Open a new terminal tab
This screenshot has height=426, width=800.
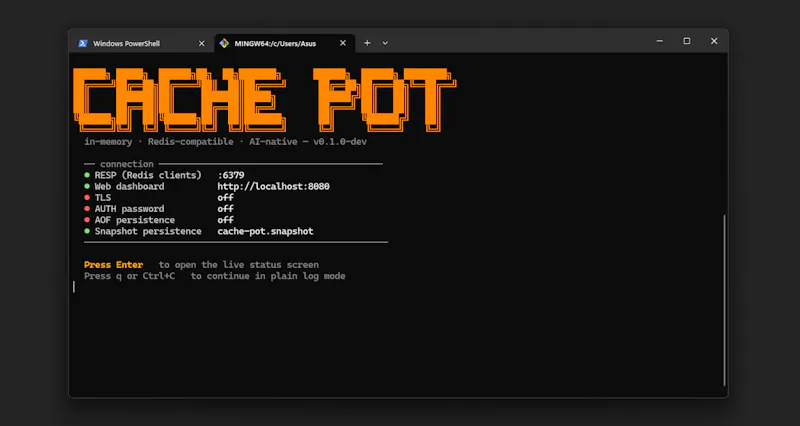tap(367, 43)
